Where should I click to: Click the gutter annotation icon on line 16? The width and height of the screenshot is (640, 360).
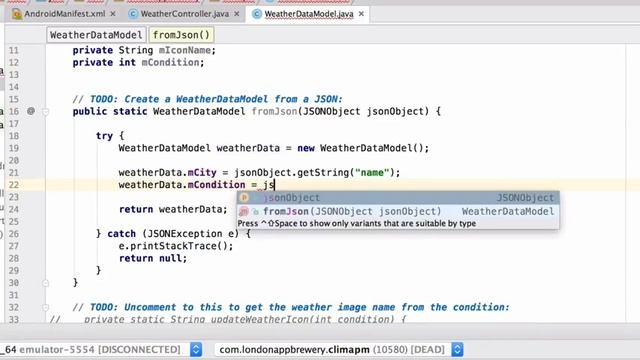[31, 111]
